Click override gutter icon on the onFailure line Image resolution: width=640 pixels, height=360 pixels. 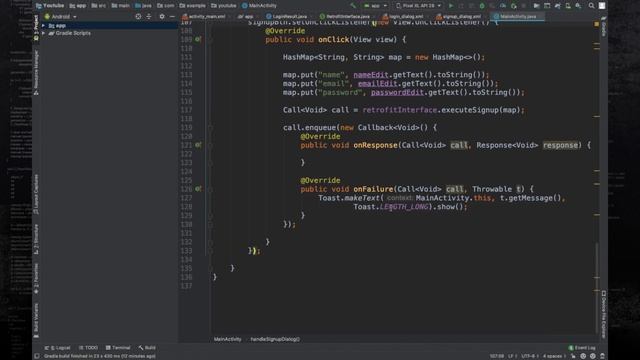(198, 189)
